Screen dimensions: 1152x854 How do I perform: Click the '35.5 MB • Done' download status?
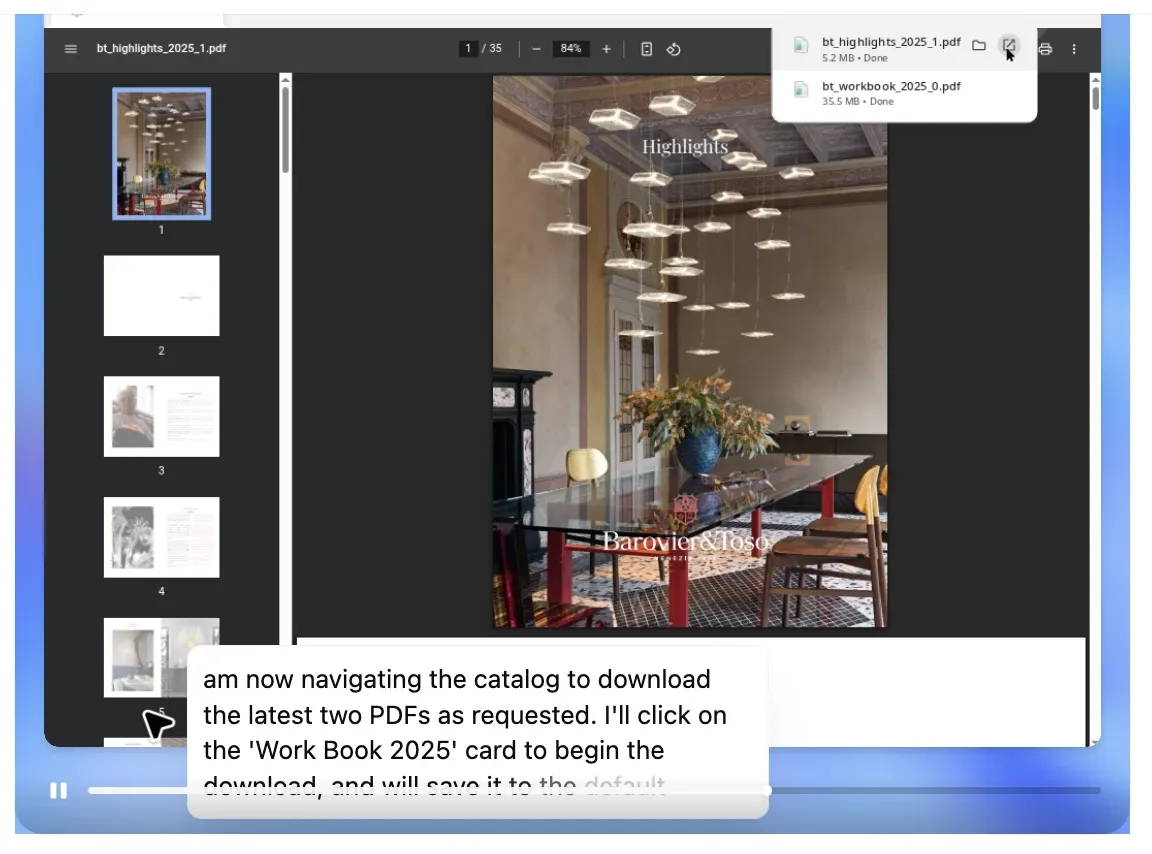click(857, 101)
